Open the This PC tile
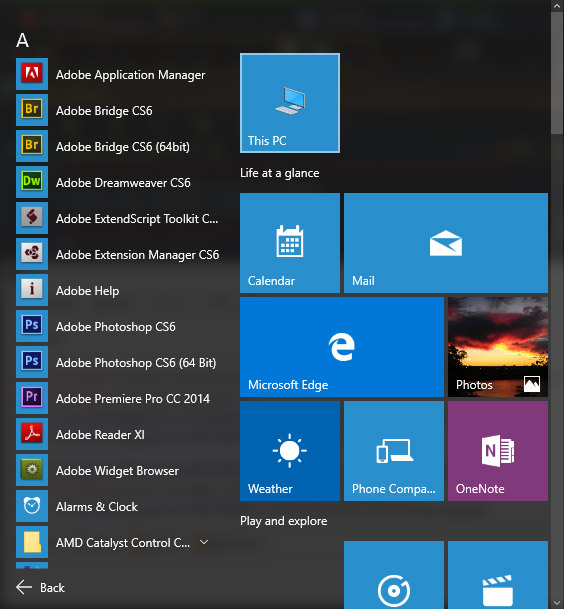 pos(290,103)
